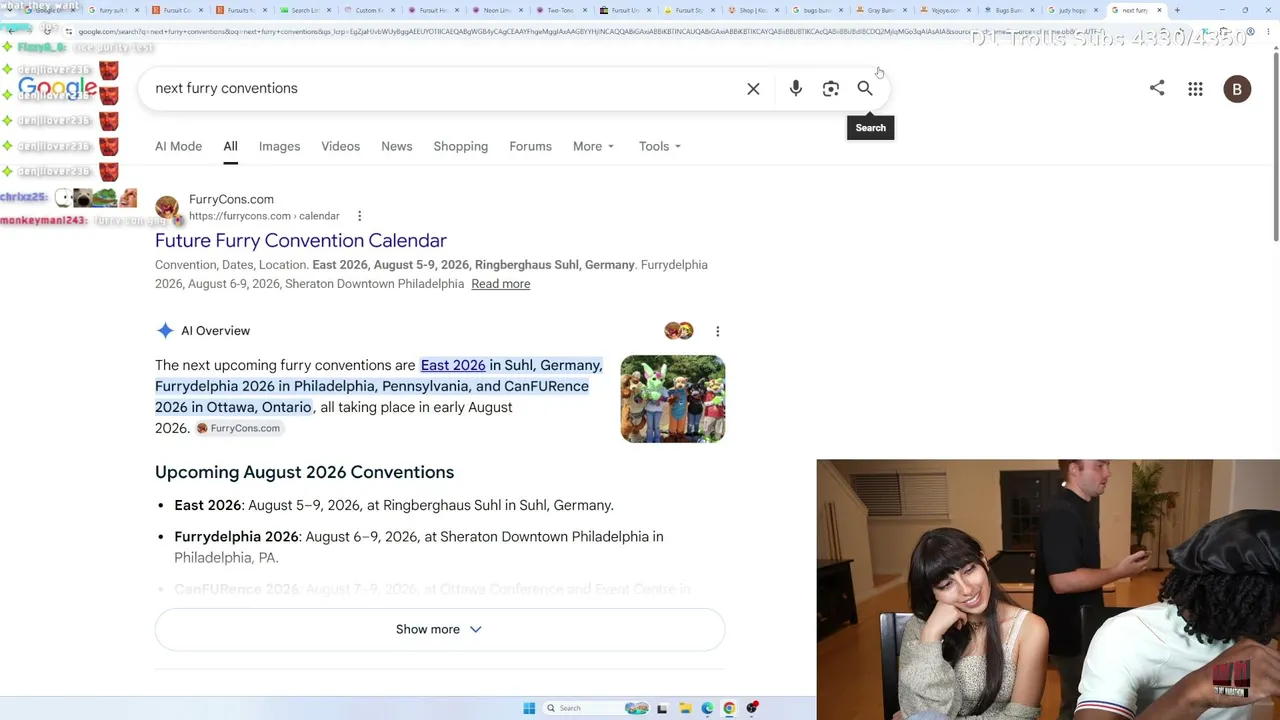The height and width of the screenshot is (720, 1280).
Task: Submit the search with the magnifier icon
Action: pyautogui.click(x=865, y=89)
